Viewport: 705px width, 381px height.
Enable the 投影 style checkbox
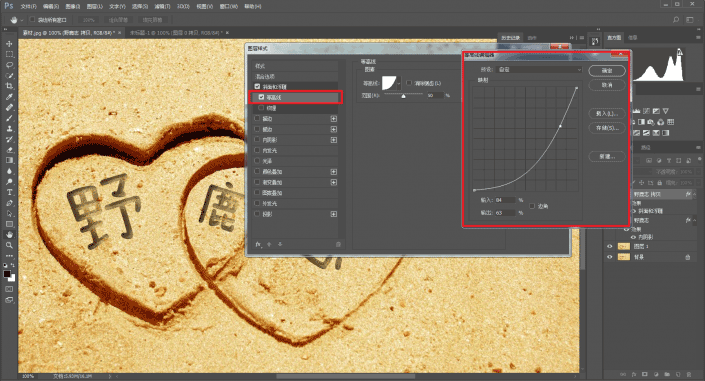pyautogui.click(x=257, y=214)
